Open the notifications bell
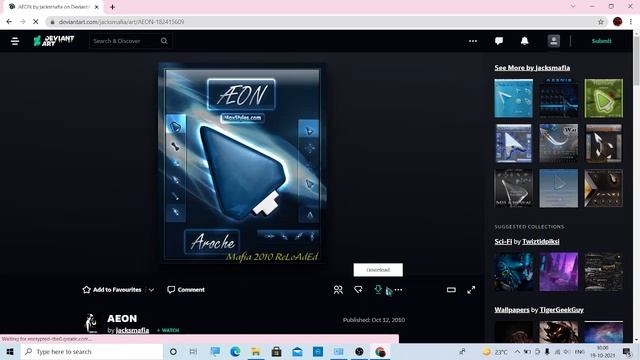The image size is (640, 360). click(524, 41)
